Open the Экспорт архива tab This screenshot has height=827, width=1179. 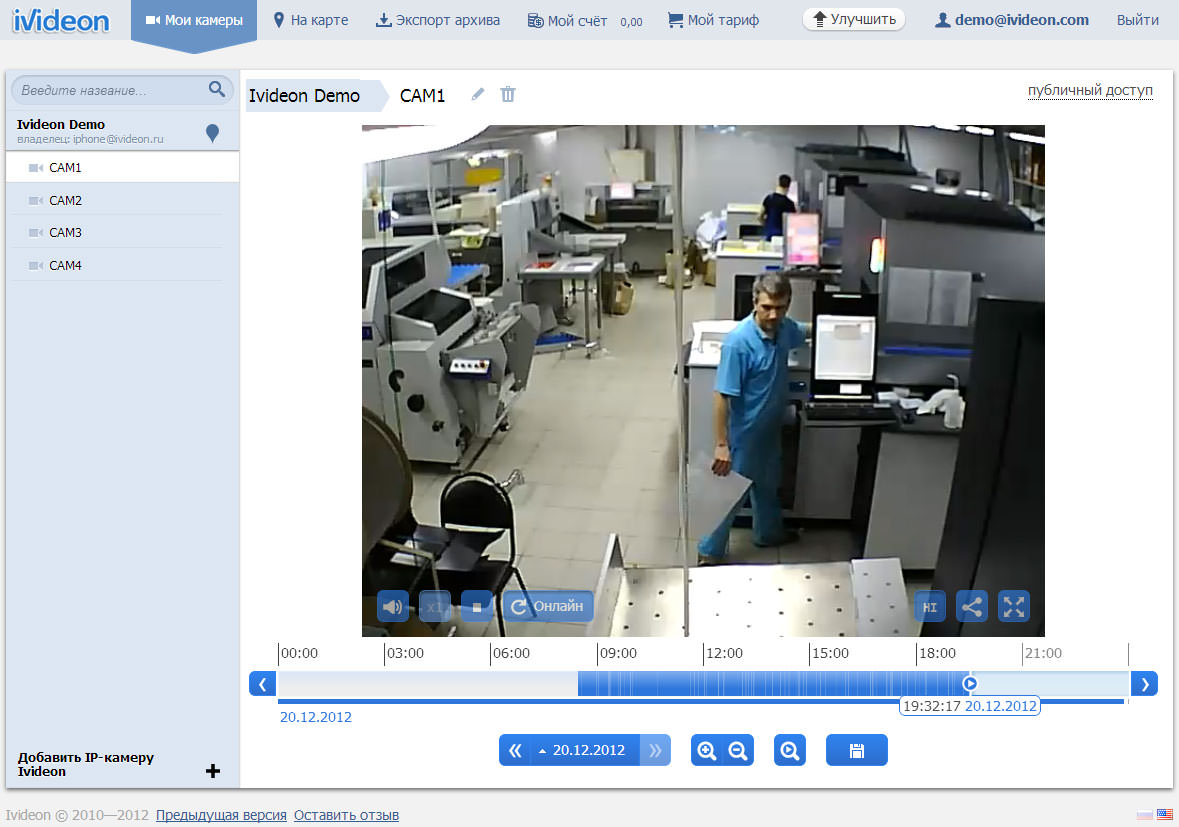click(438, 20)
